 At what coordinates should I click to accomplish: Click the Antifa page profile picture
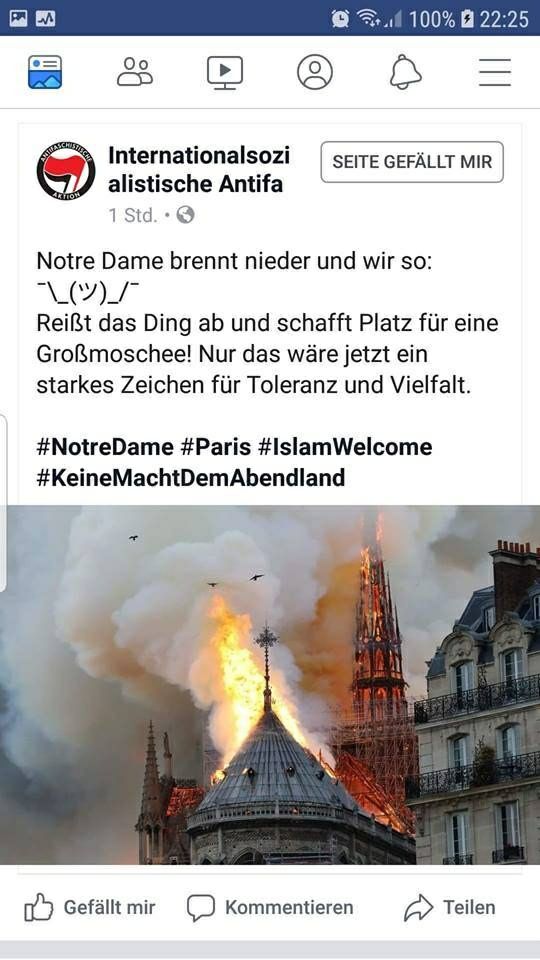click(x=66, y=171)
